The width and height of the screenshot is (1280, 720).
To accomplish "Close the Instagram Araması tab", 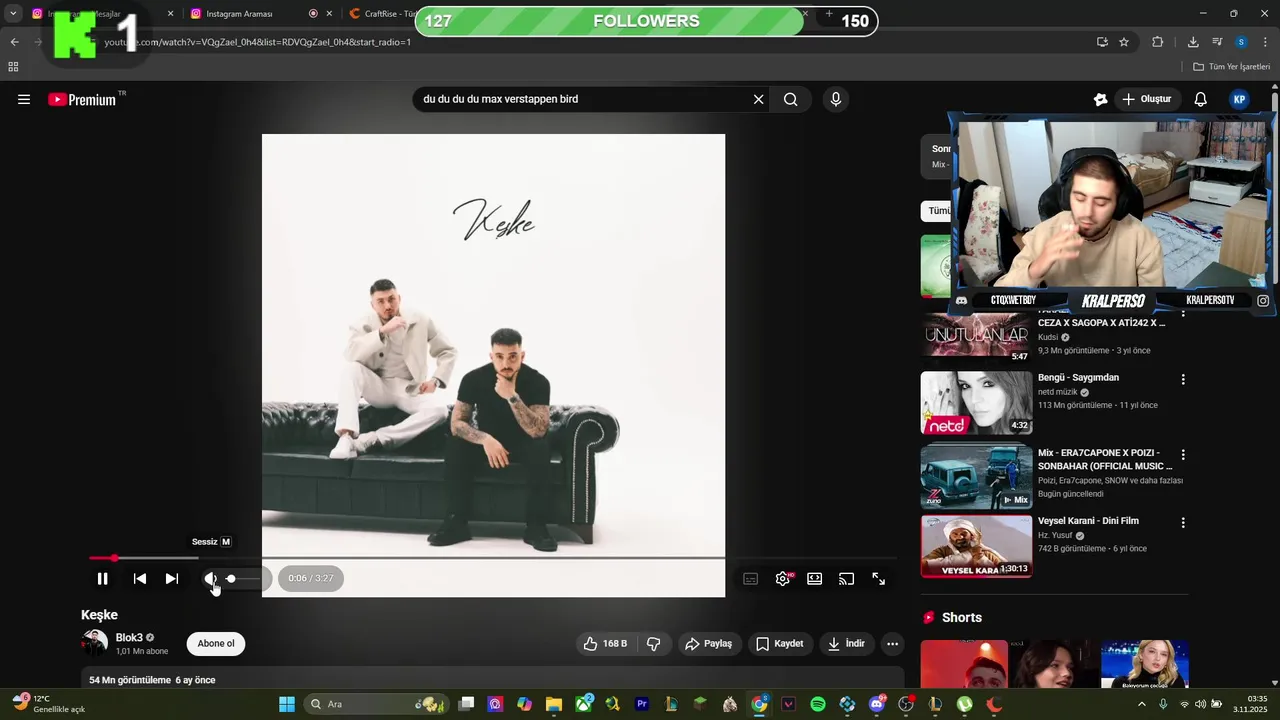I will [x=329, y=14].
